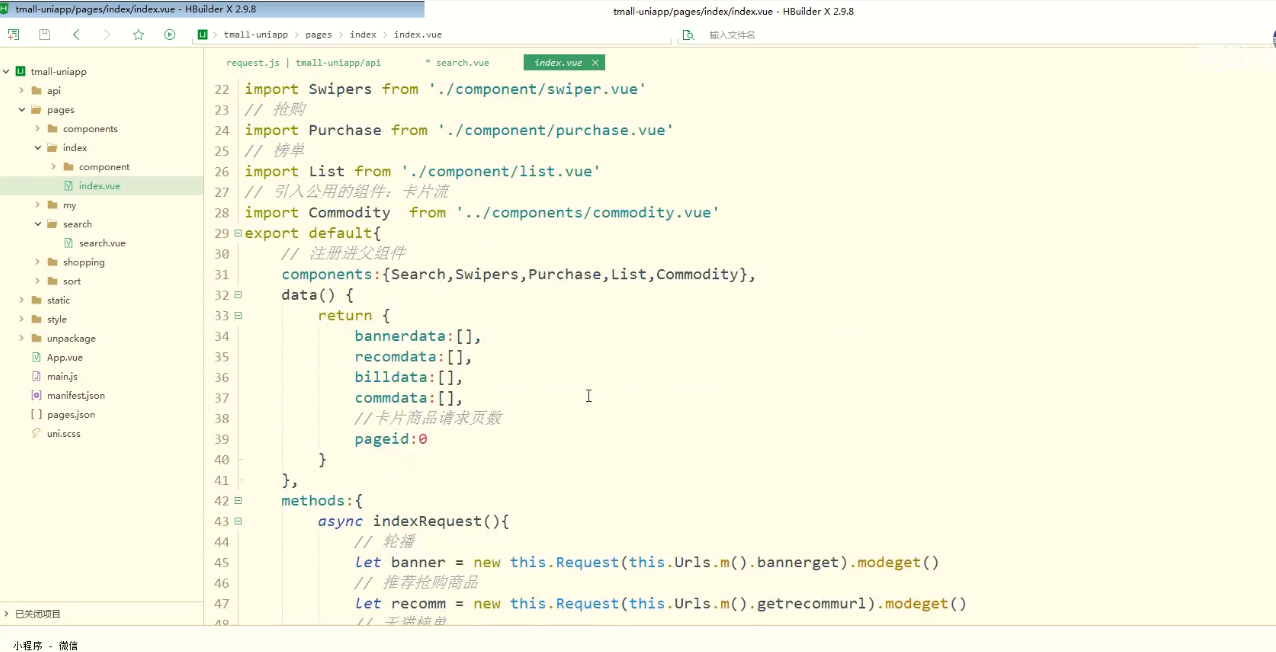Collapse the search folder arrow
This screenshot has height=652, width=1276.
pos(38,224)
